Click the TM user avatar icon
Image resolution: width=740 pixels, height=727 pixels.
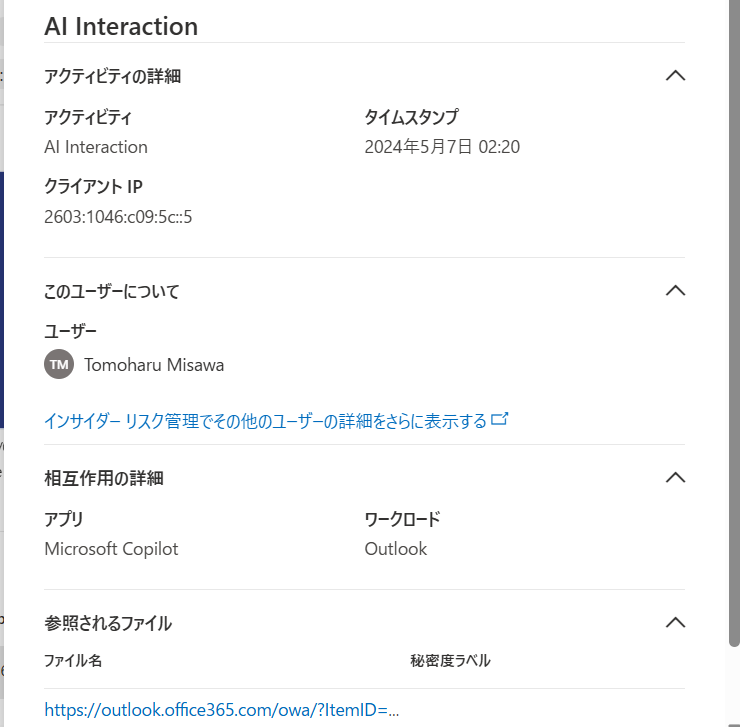pyautogui.click(x=59, y=364)
